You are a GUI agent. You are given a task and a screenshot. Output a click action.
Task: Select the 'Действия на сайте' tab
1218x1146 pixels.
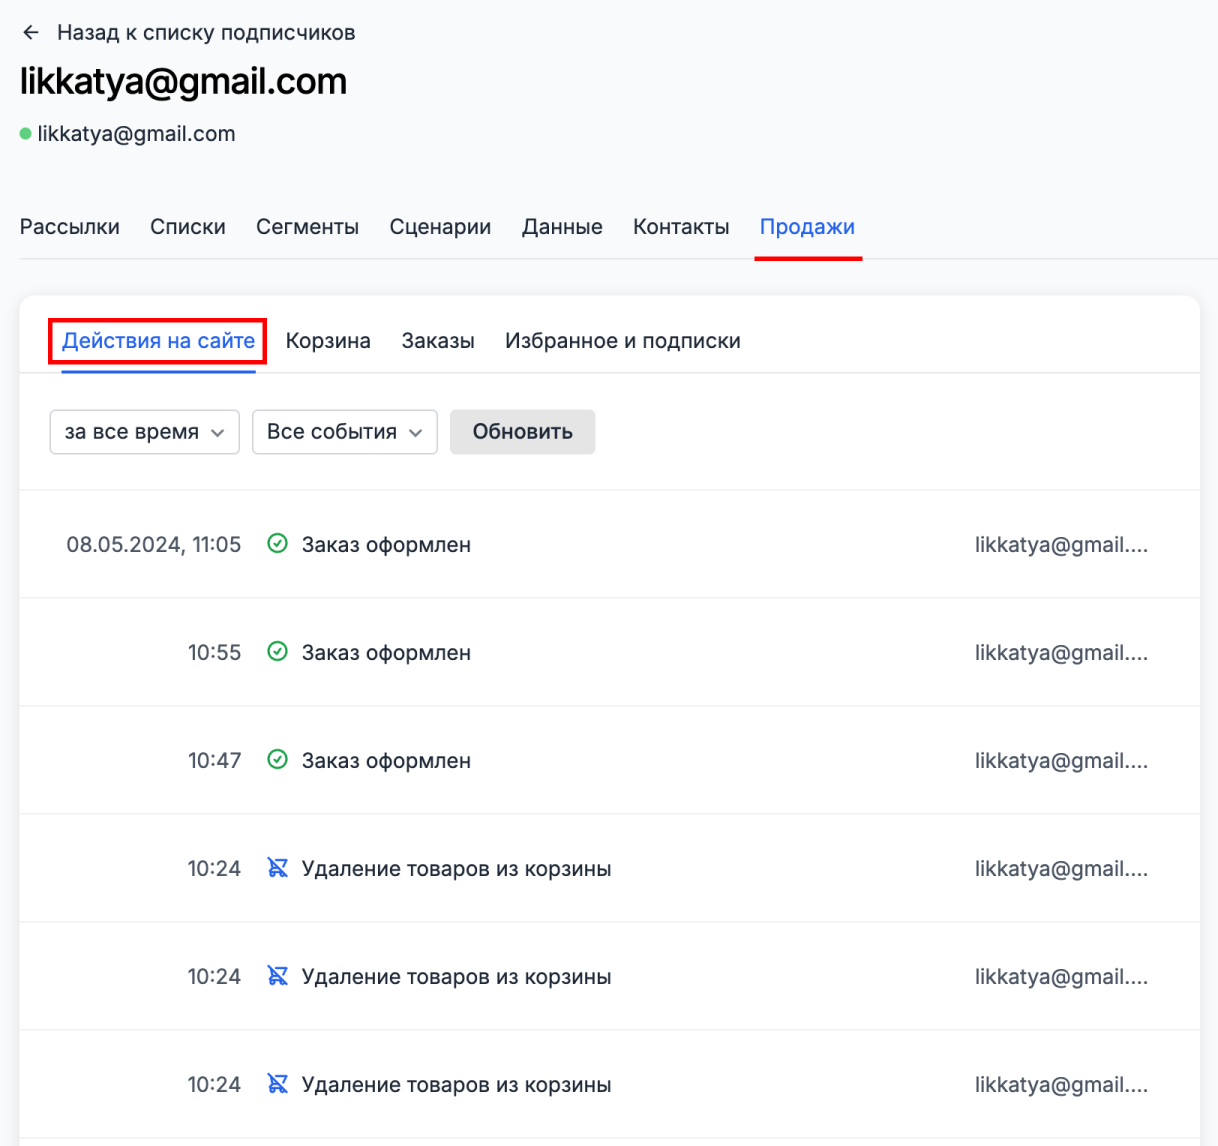click(158, 341)
